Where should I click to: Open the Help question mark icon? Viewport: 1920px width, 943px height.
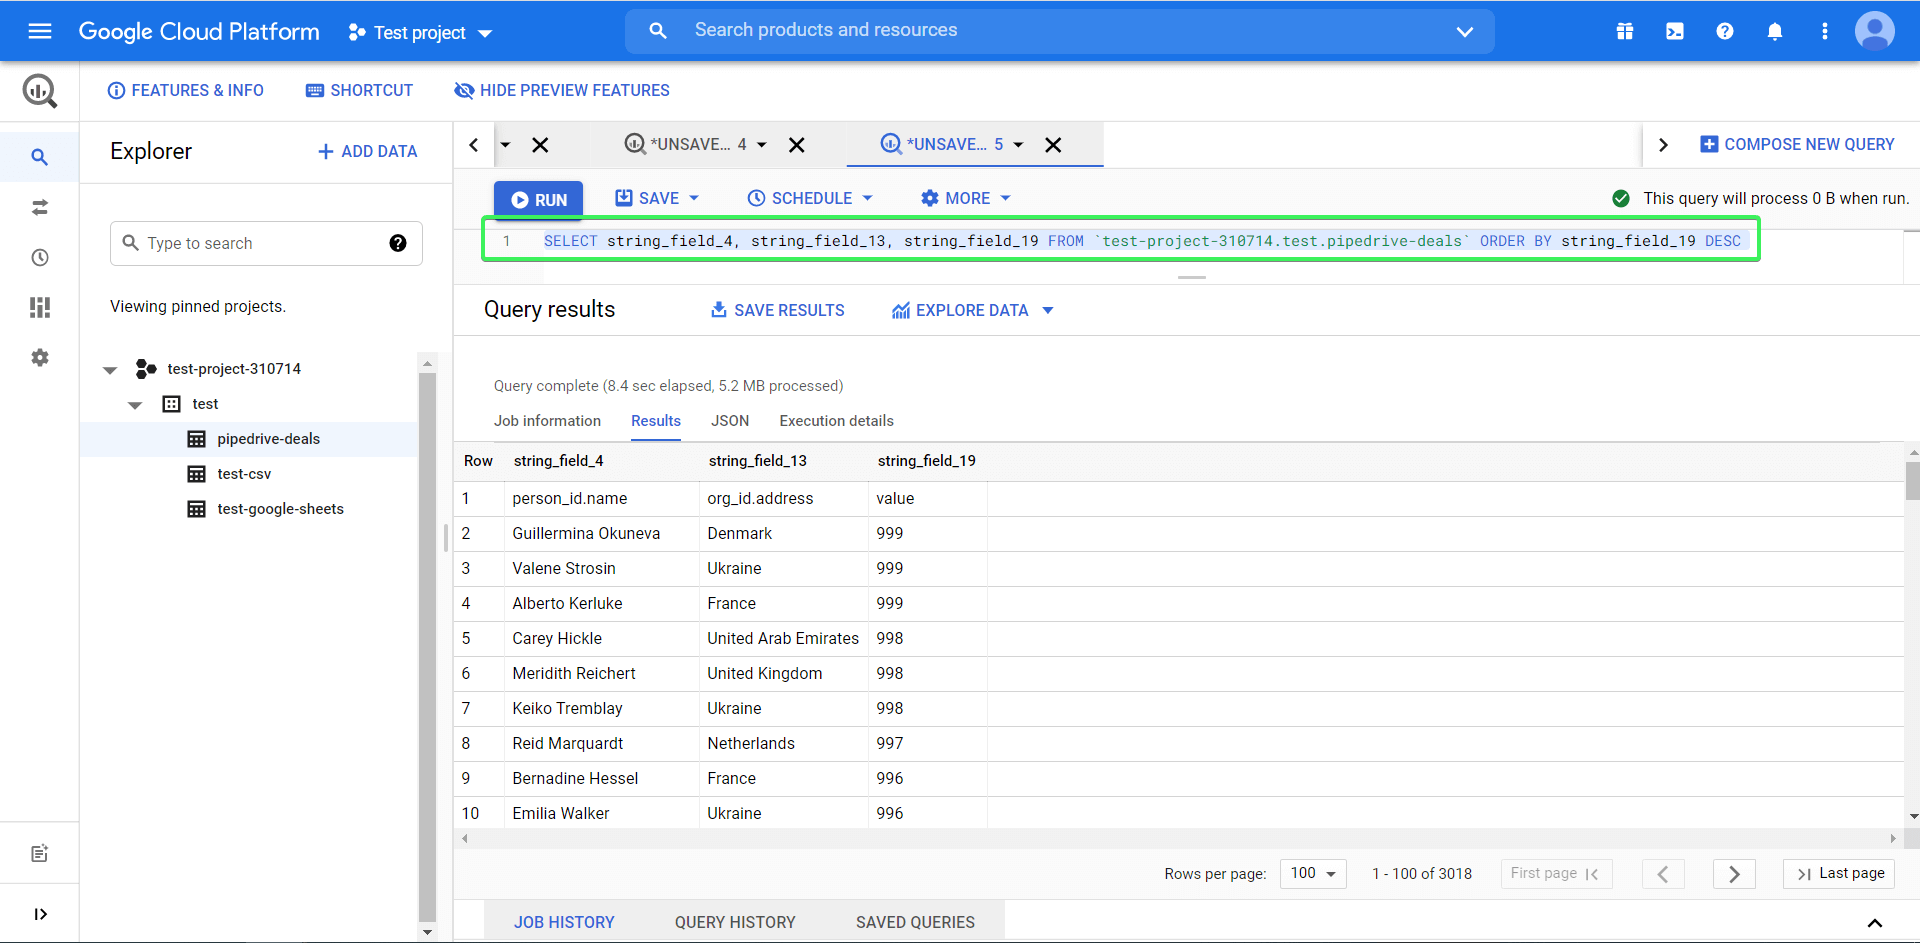tap(1725, 31)
